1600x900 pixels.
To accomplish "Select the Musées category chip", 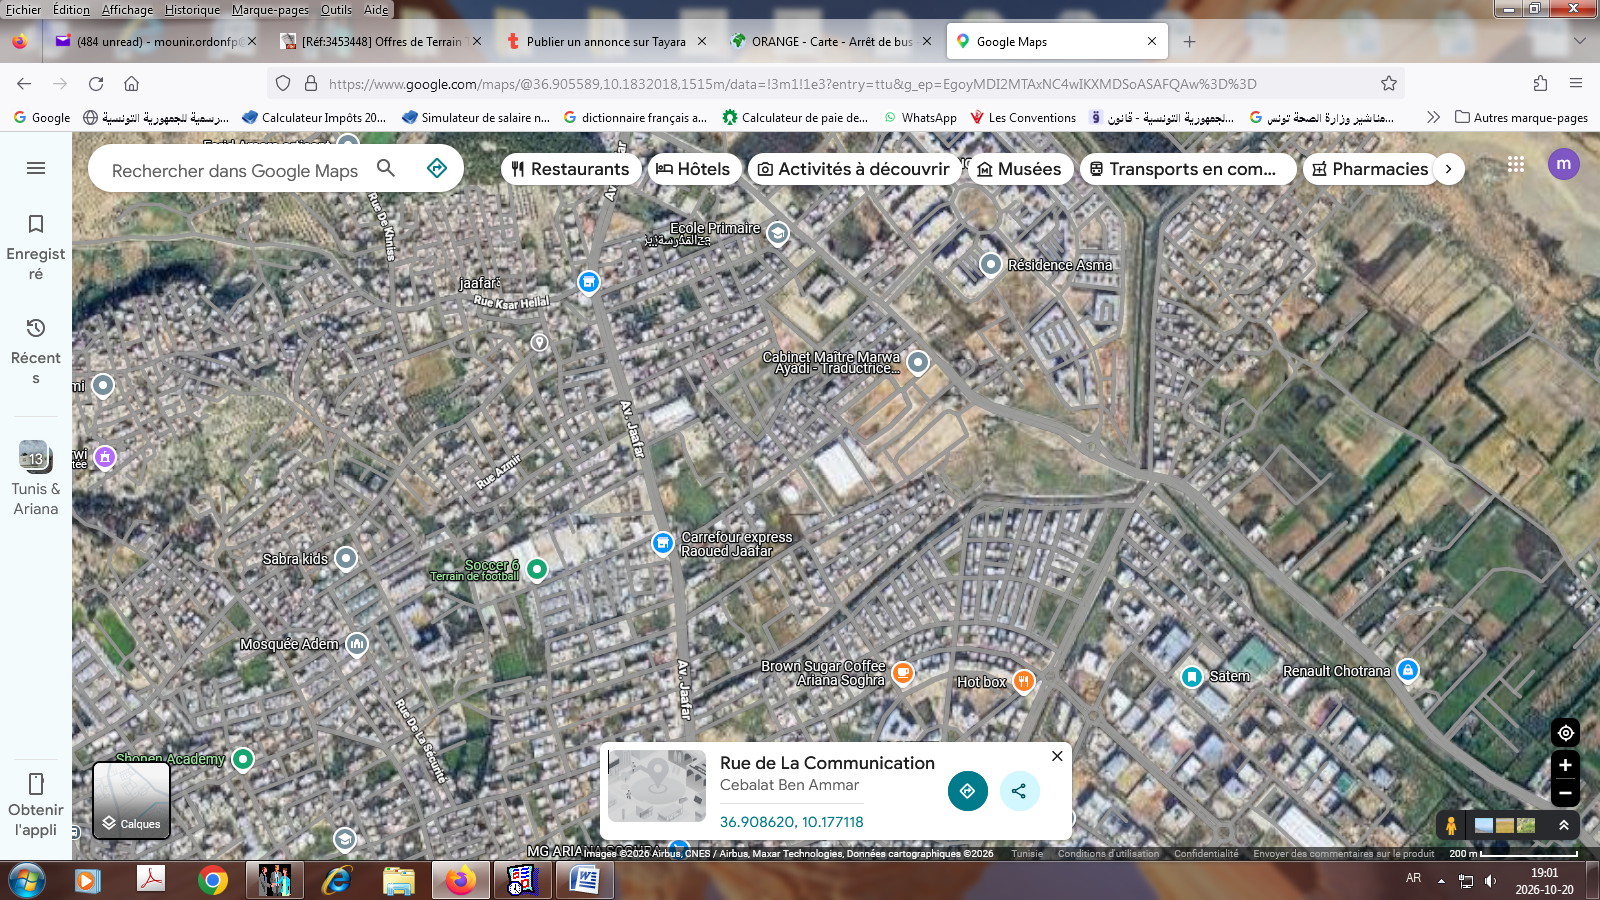I will [1020, 169].
